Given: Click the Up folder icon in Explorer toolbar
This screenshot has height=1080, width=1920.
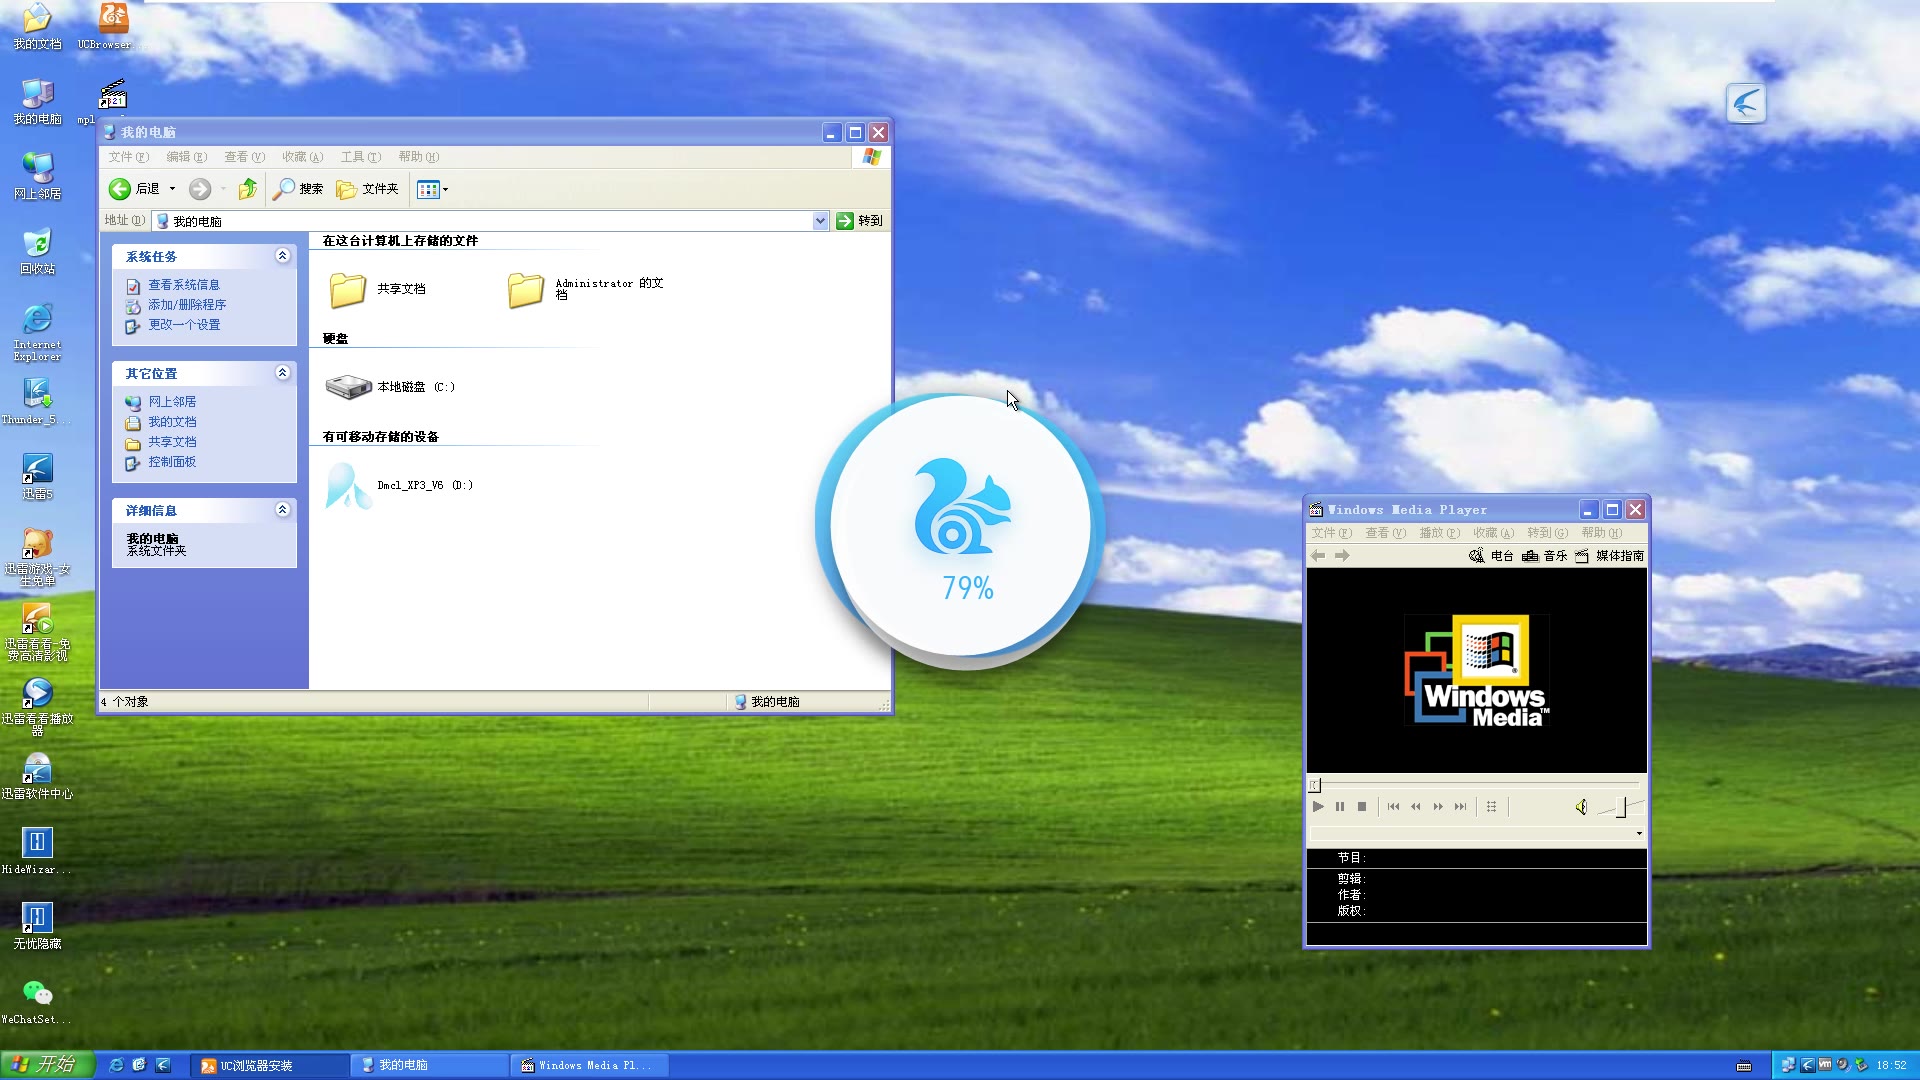Looking at the screenshot, I should pos(247,189).
